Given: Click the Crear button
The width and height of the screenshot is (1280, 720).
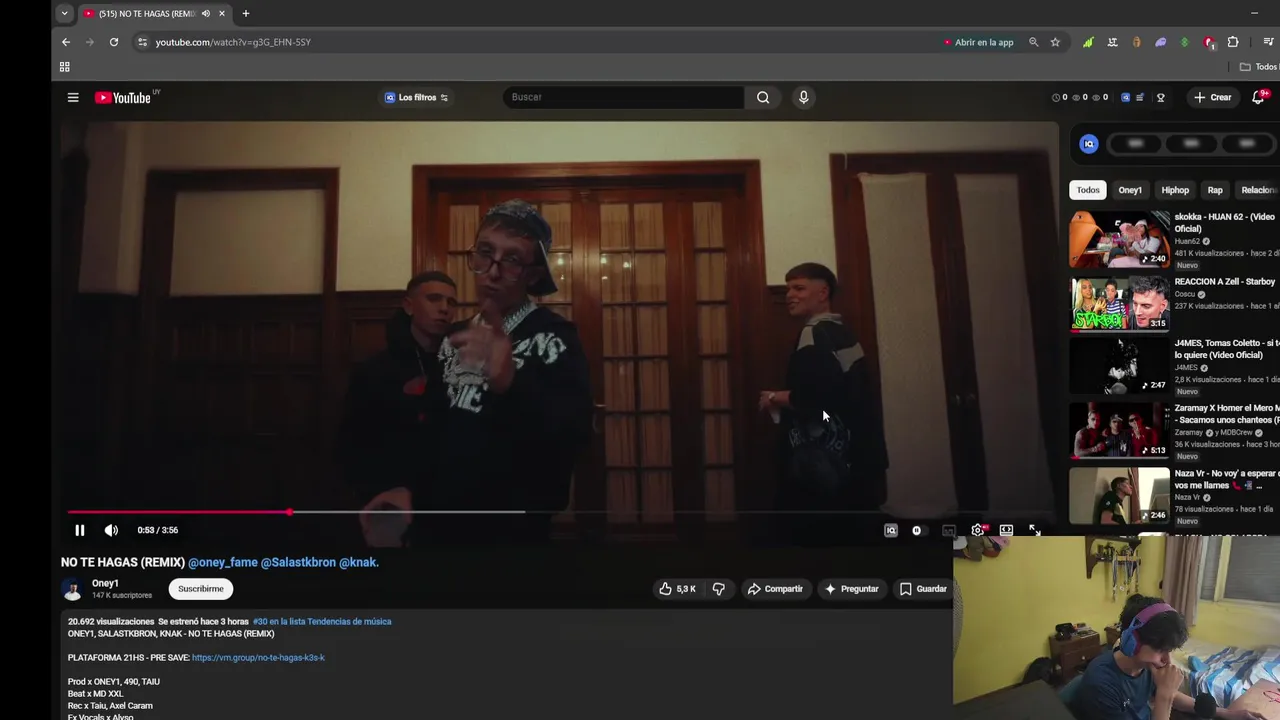Looking at the screenshot, I should coord(1212,97).
